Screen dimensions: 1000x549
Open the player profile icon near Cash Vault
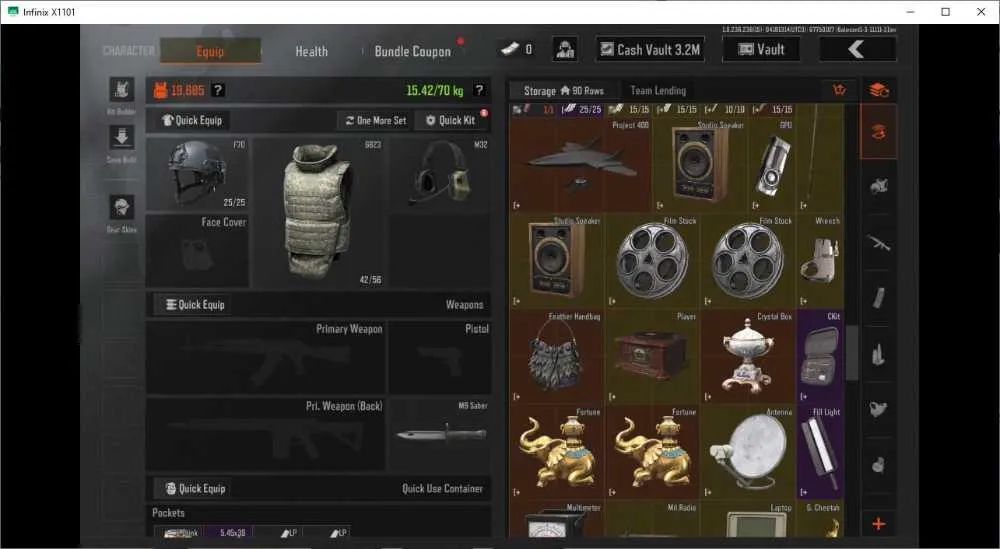coord(565,50)
